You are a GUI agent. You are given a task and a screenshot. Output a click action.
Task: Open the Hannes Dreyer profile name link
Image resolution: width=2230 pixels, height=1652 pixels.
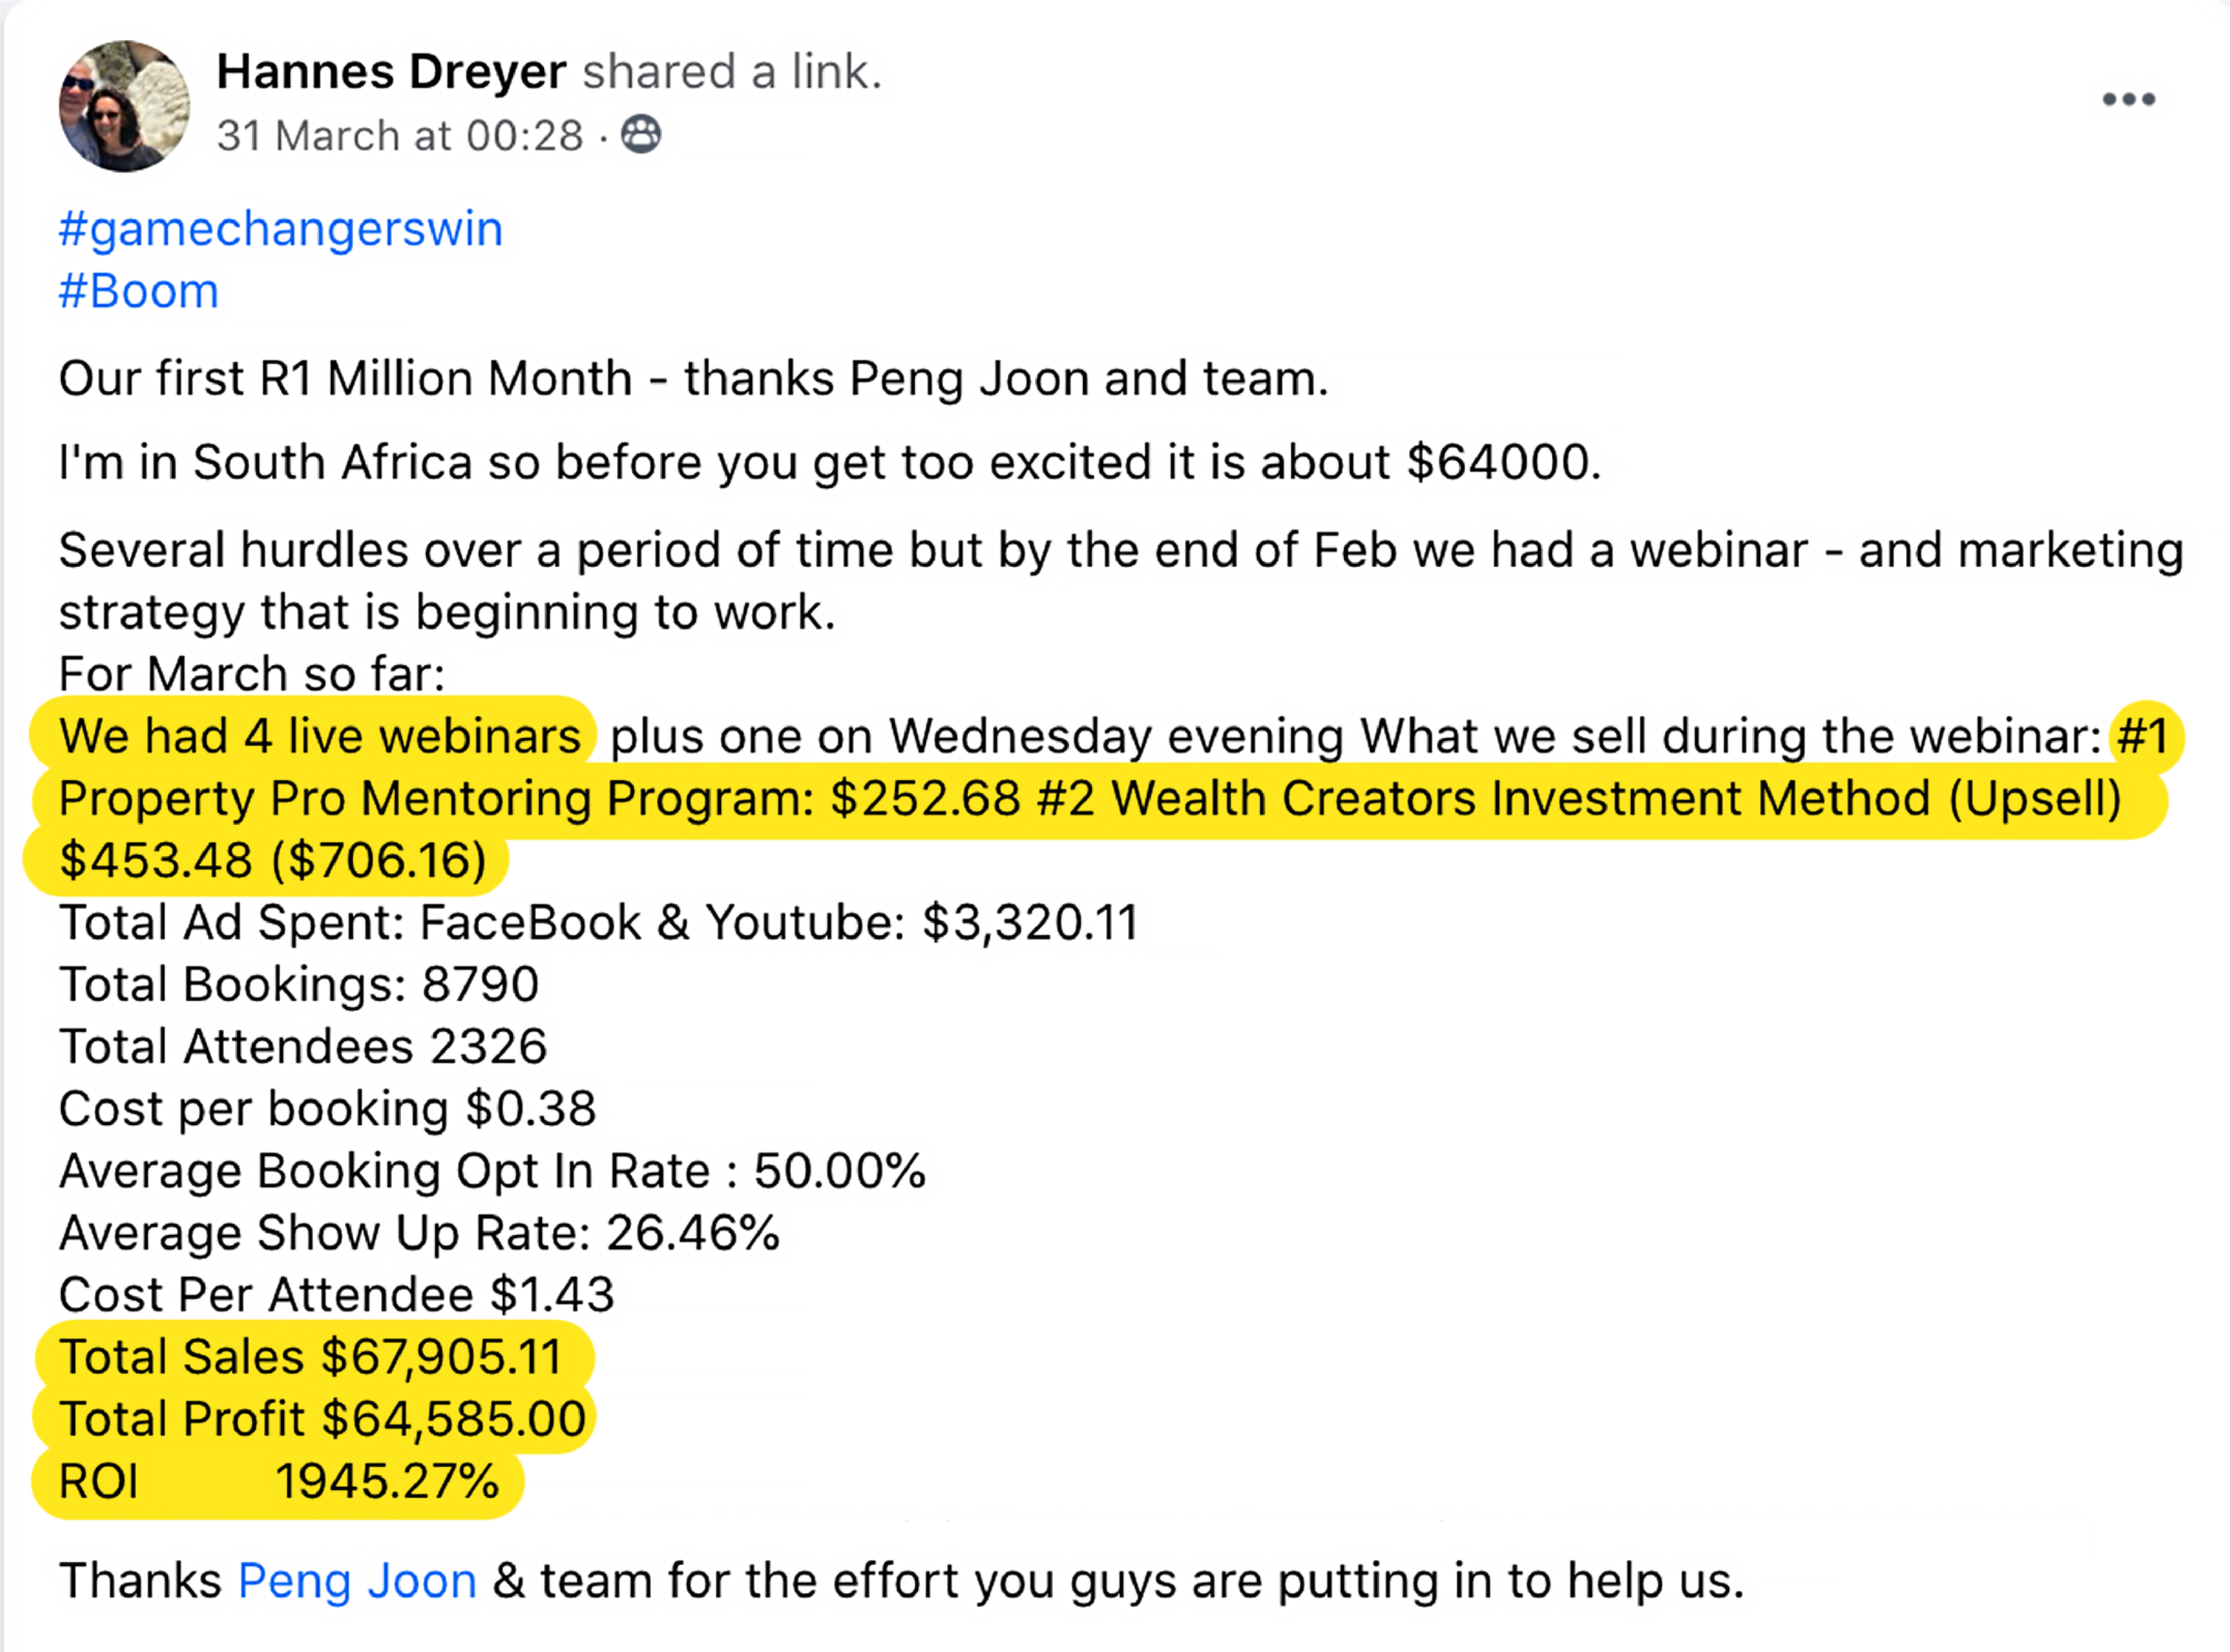tap(391, 72)
